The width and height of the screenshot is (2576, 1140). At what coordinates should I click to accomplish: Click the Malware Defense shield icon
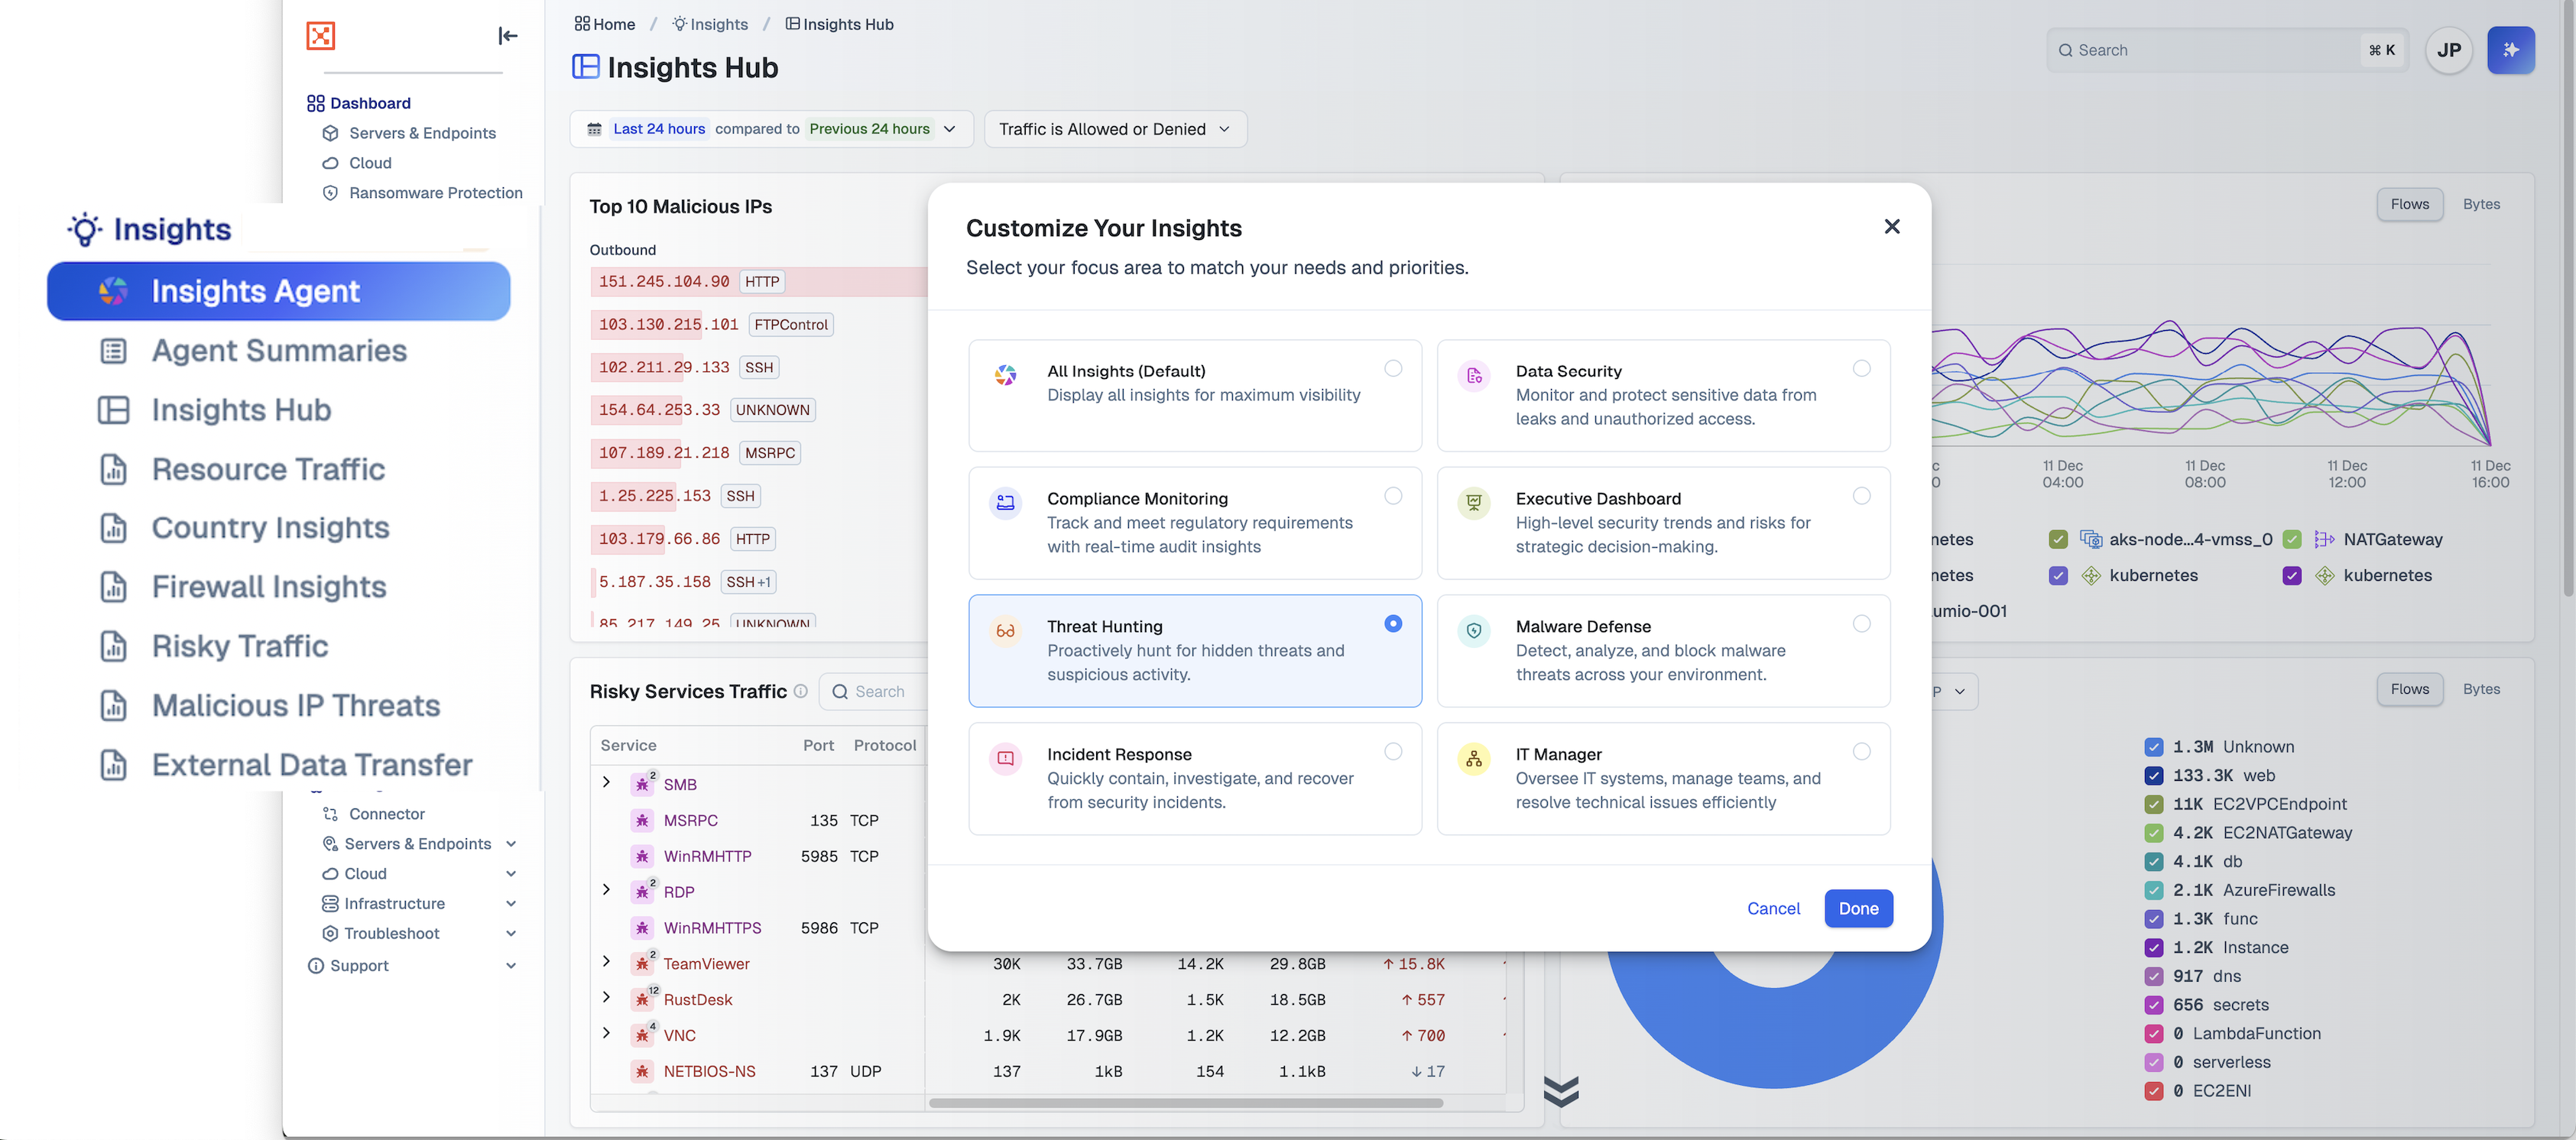1473,631
